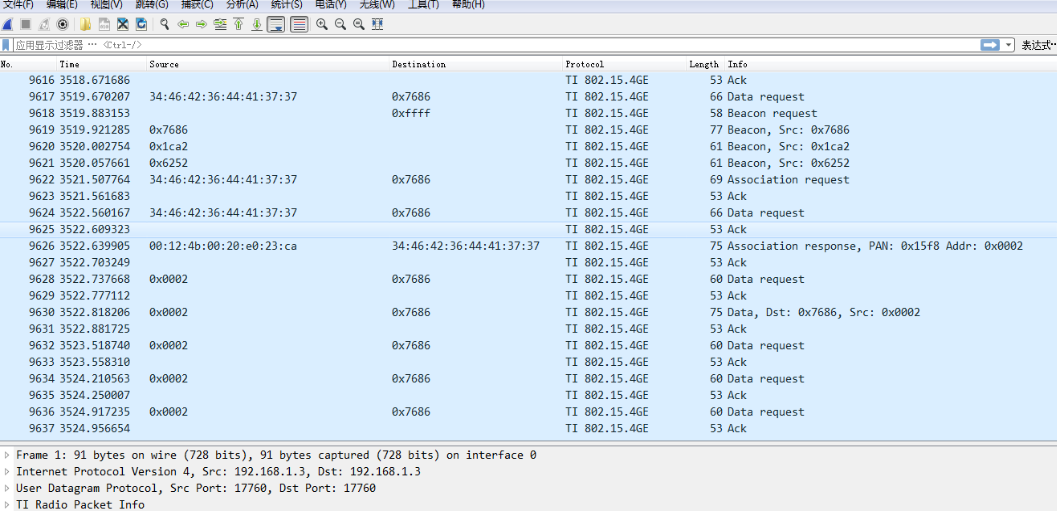Open capture options dialog
Screen dimensions: 1057x511
tap(63, 25)
